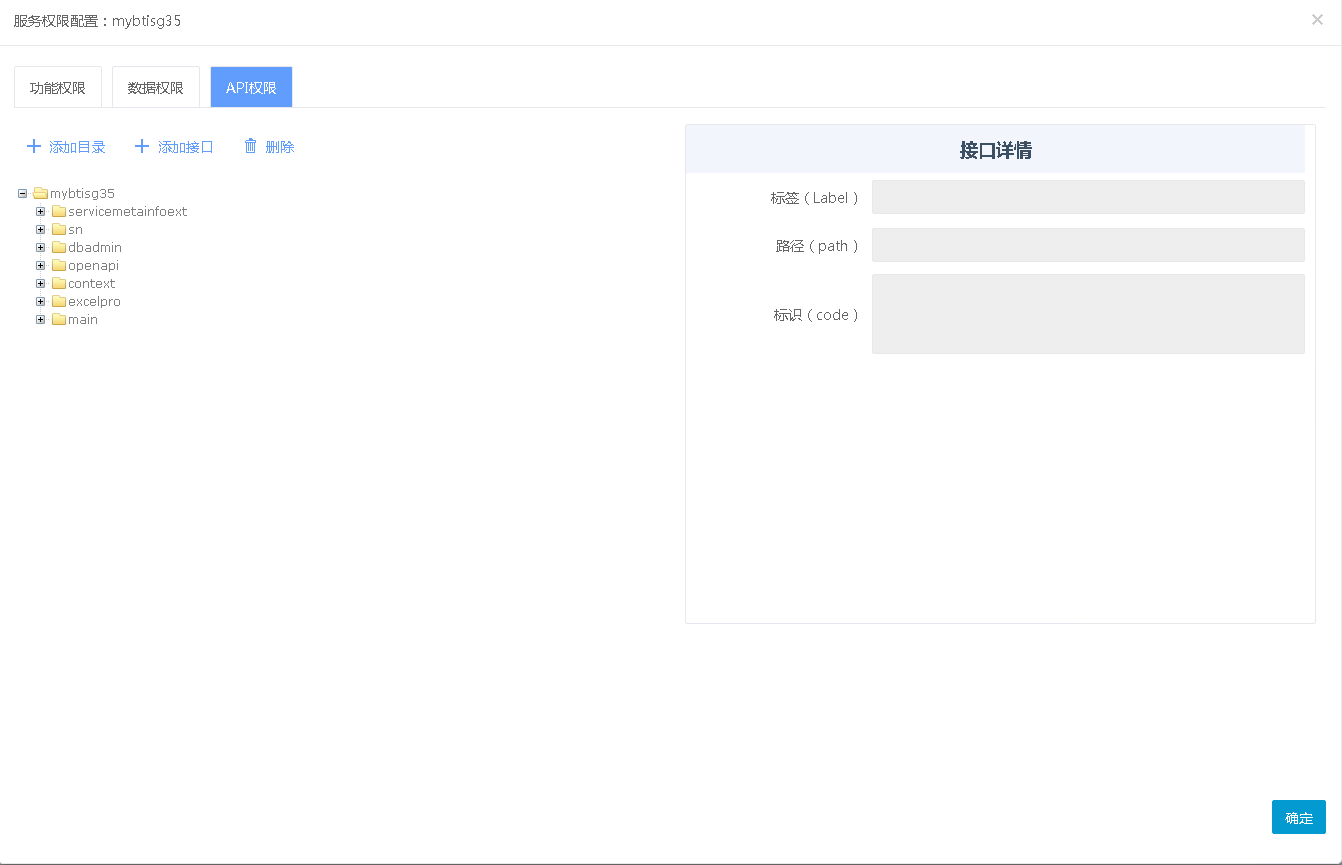The image size is (1342, 865).
Task: Expand the sn tree node
Action: 41,230
